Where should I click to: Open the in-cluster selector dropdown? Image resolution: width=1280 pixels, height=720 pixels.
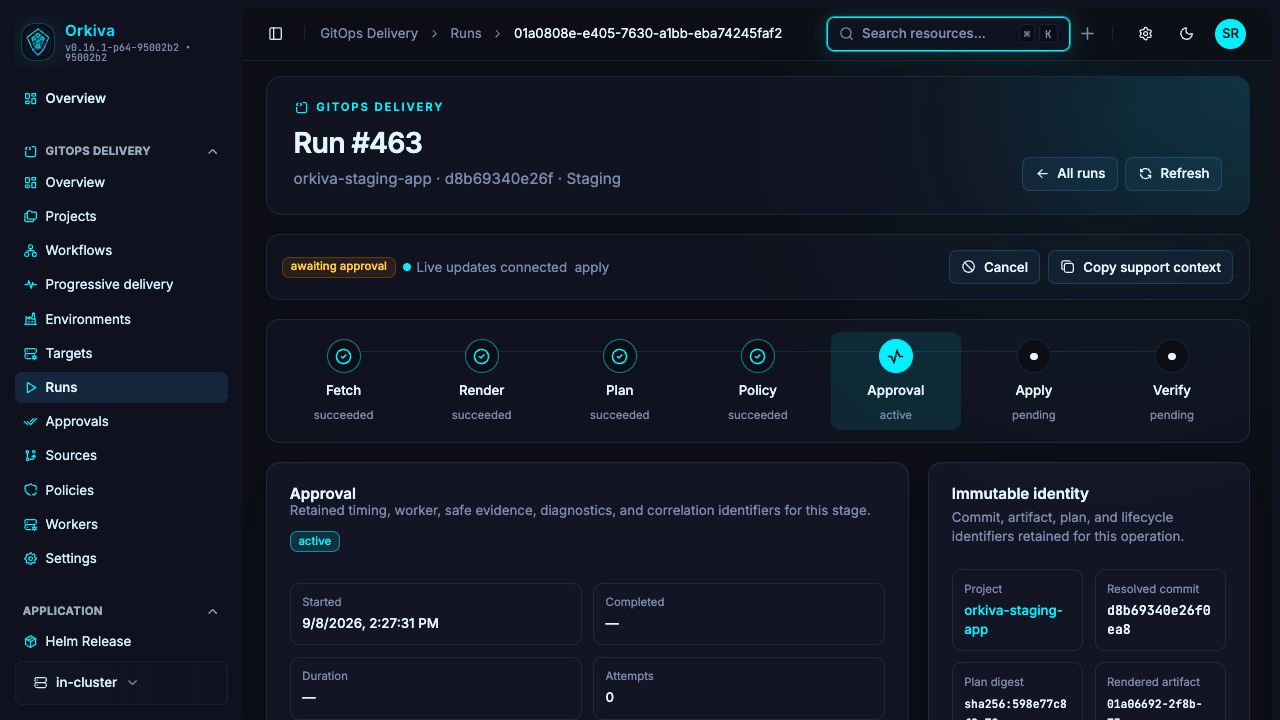pyautogui.click(x=121, y=682)
